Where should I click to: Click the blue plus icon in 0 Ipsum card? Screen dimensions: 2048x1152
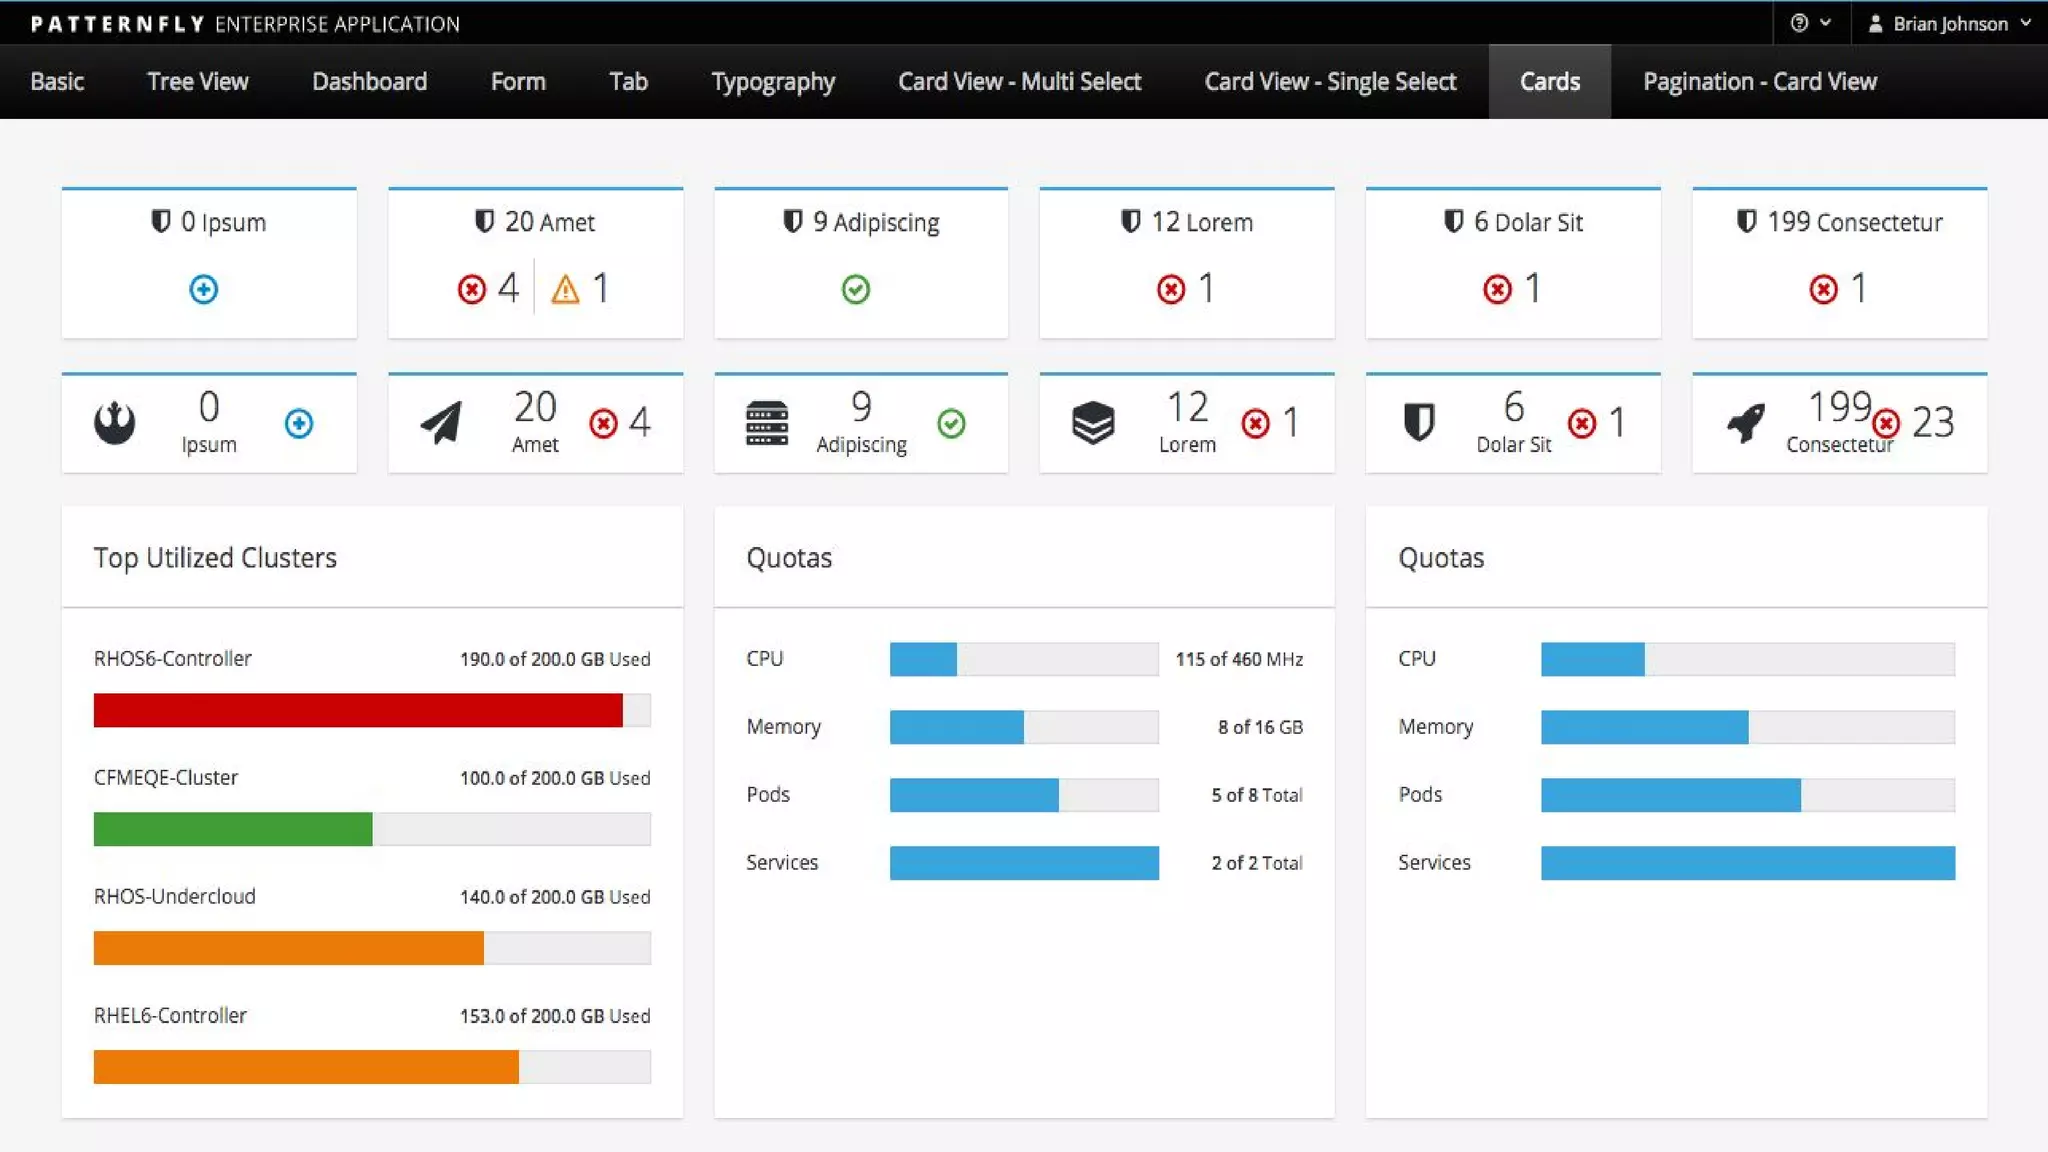click(203, 289)
